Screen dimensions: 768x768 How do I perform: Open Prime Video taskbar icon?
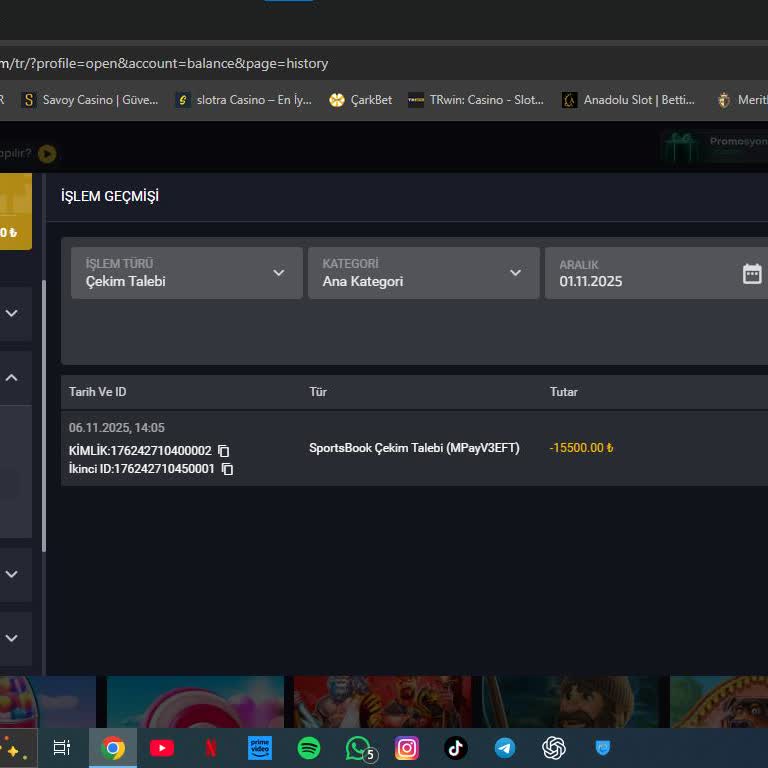tap(260, 748)
